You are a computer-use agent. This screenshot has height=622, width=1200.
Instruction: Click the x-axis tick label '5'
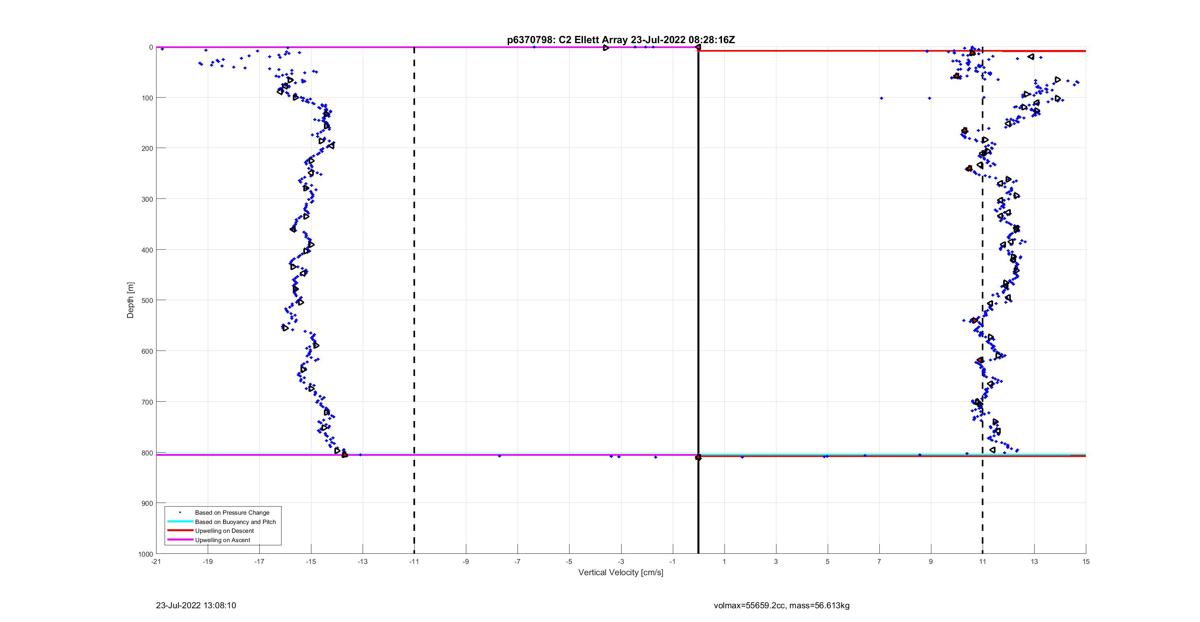pyautogui.click(x=828, y=561)
